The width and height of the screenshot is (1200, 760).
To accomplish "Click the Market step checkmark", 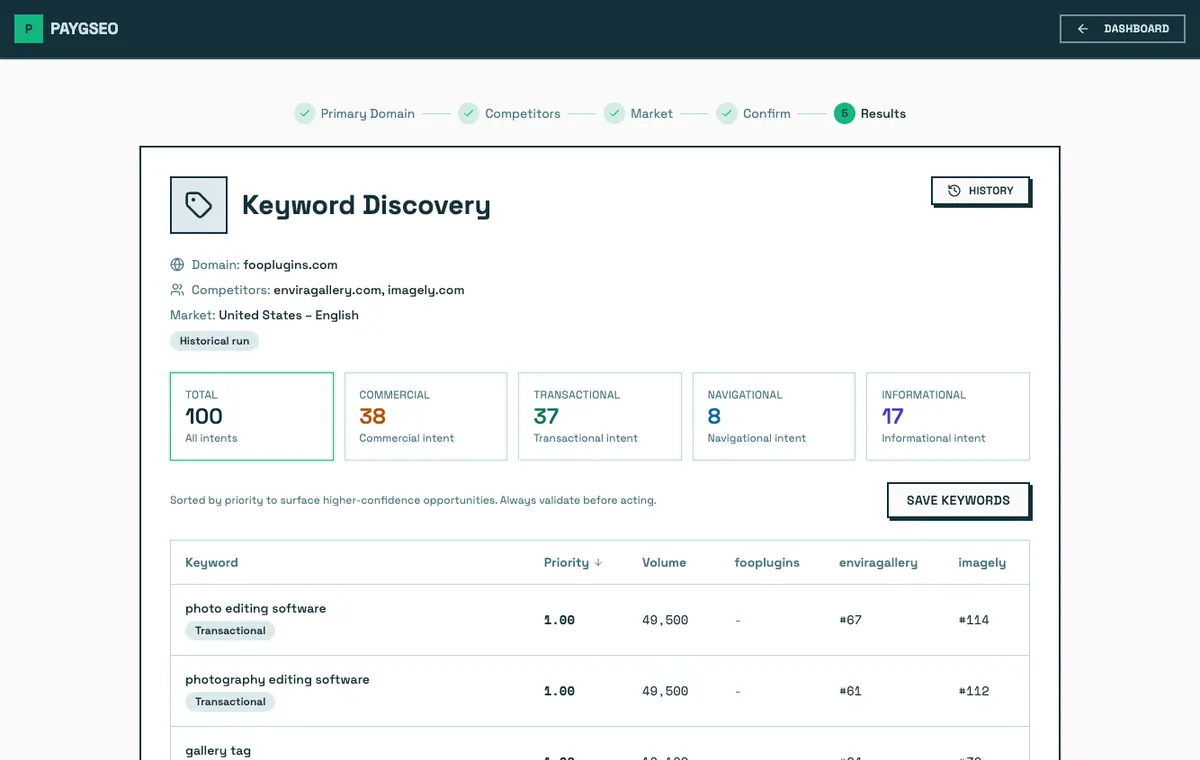I will 614,113.
